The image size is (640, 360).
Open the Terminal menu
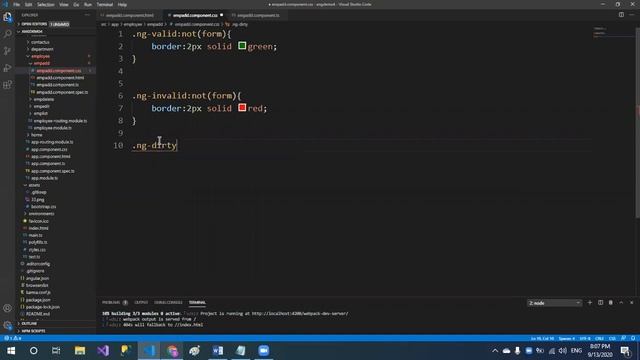coord(104,4)
